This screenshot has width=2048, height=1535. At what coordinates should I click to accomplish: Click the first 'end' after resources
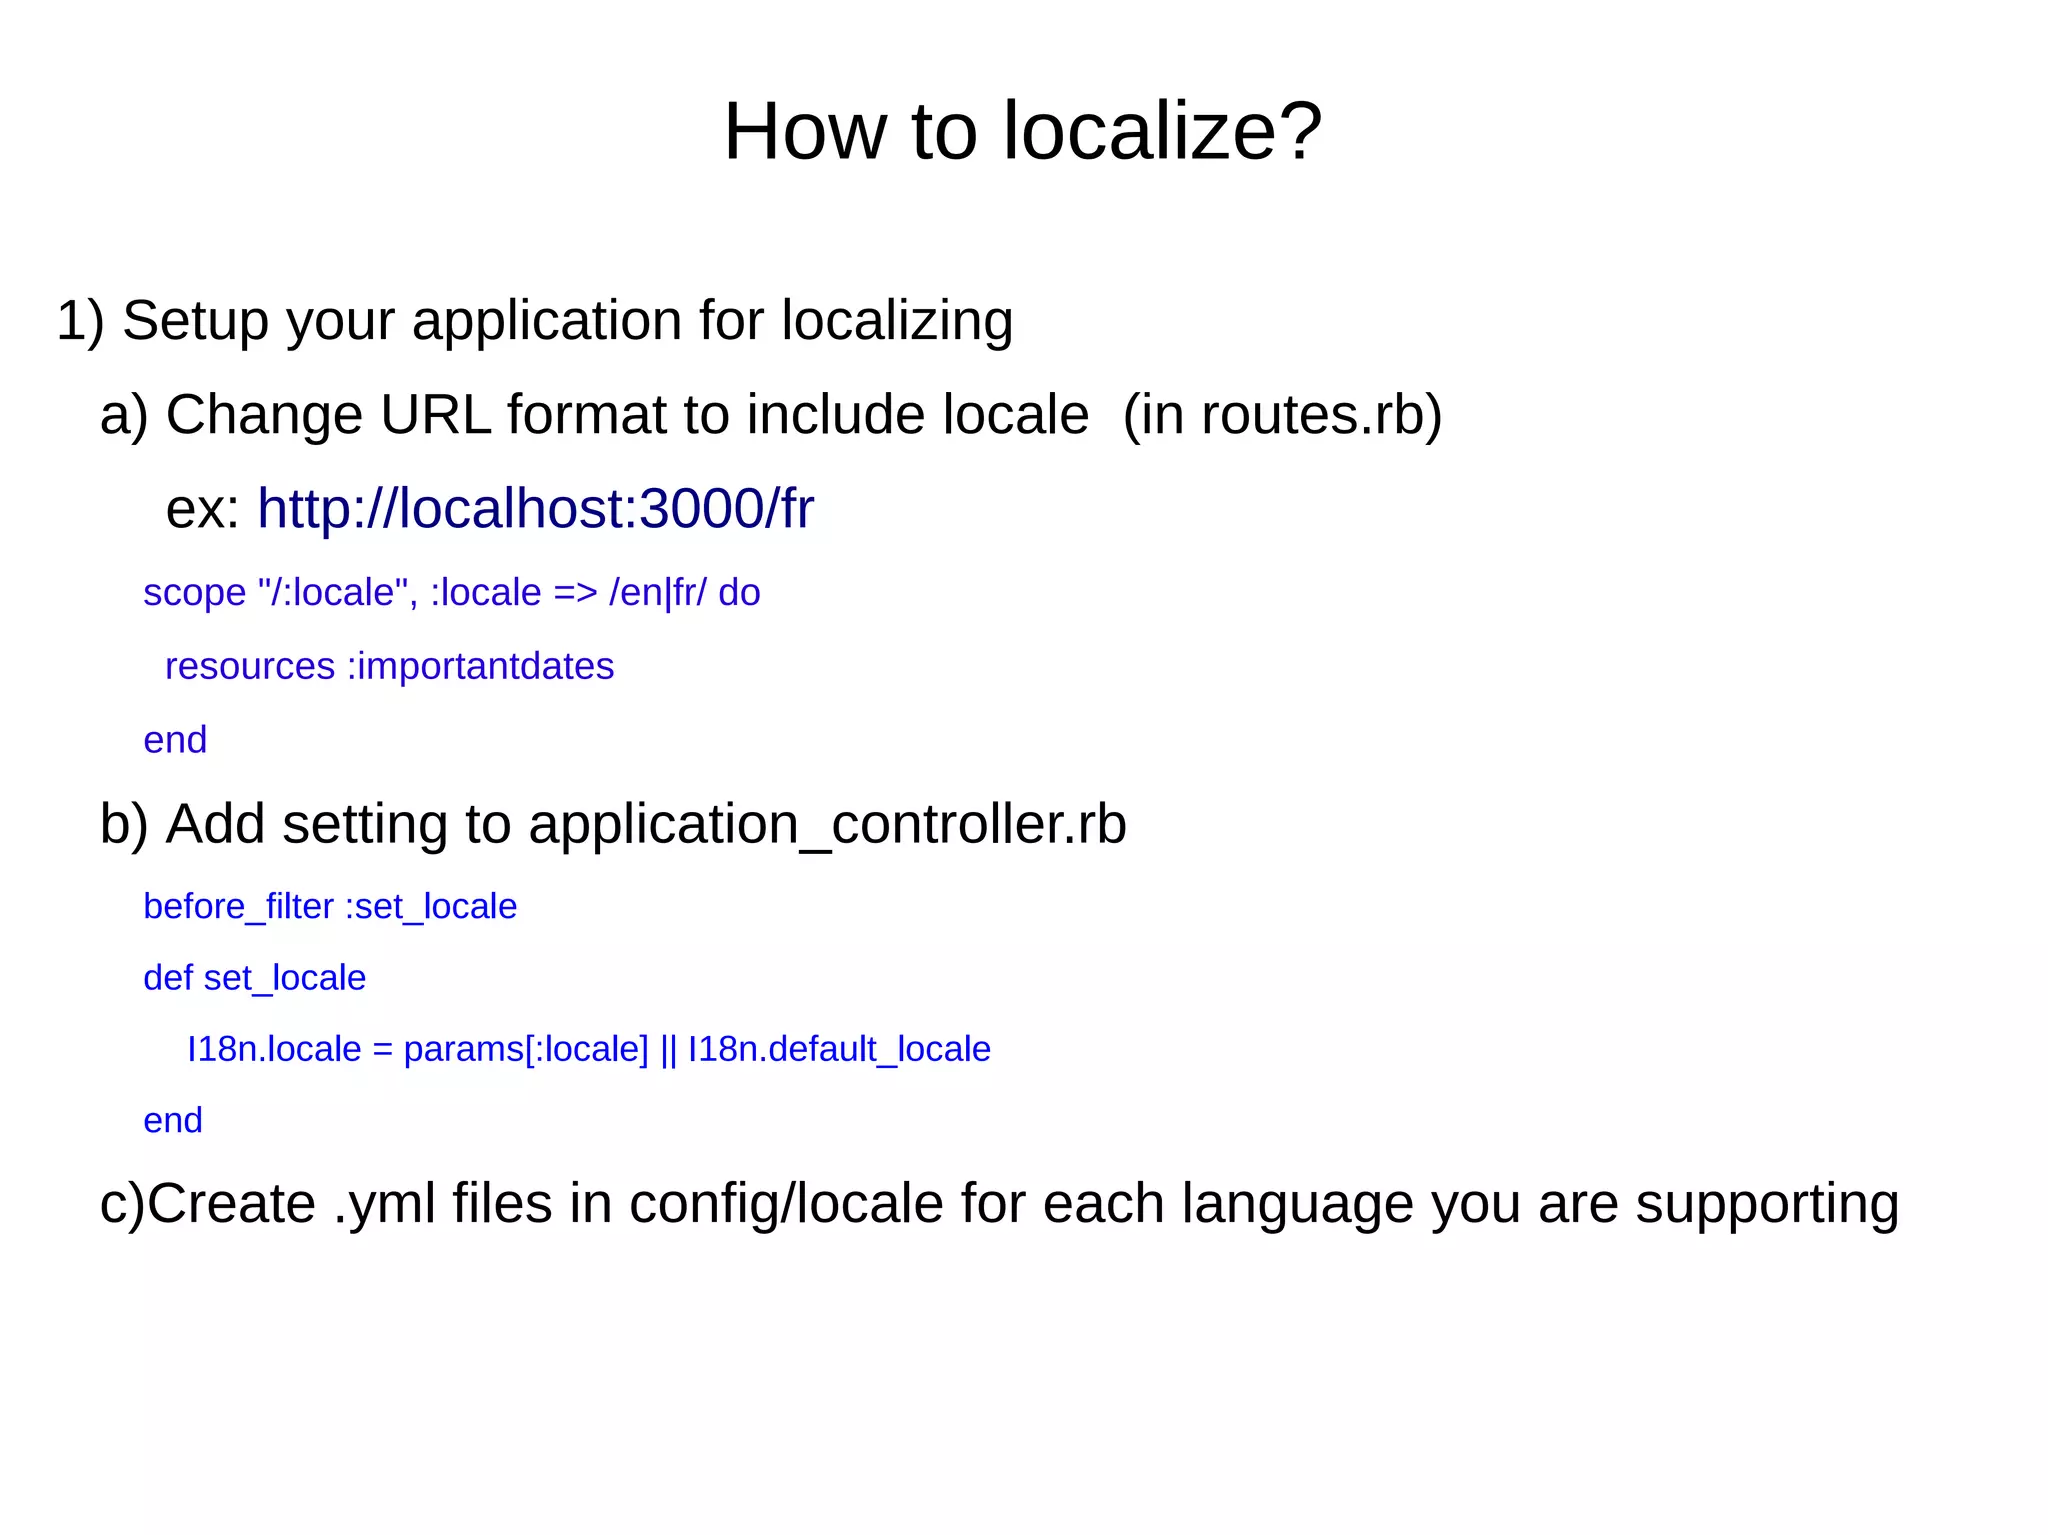click(x=175, y=740)
